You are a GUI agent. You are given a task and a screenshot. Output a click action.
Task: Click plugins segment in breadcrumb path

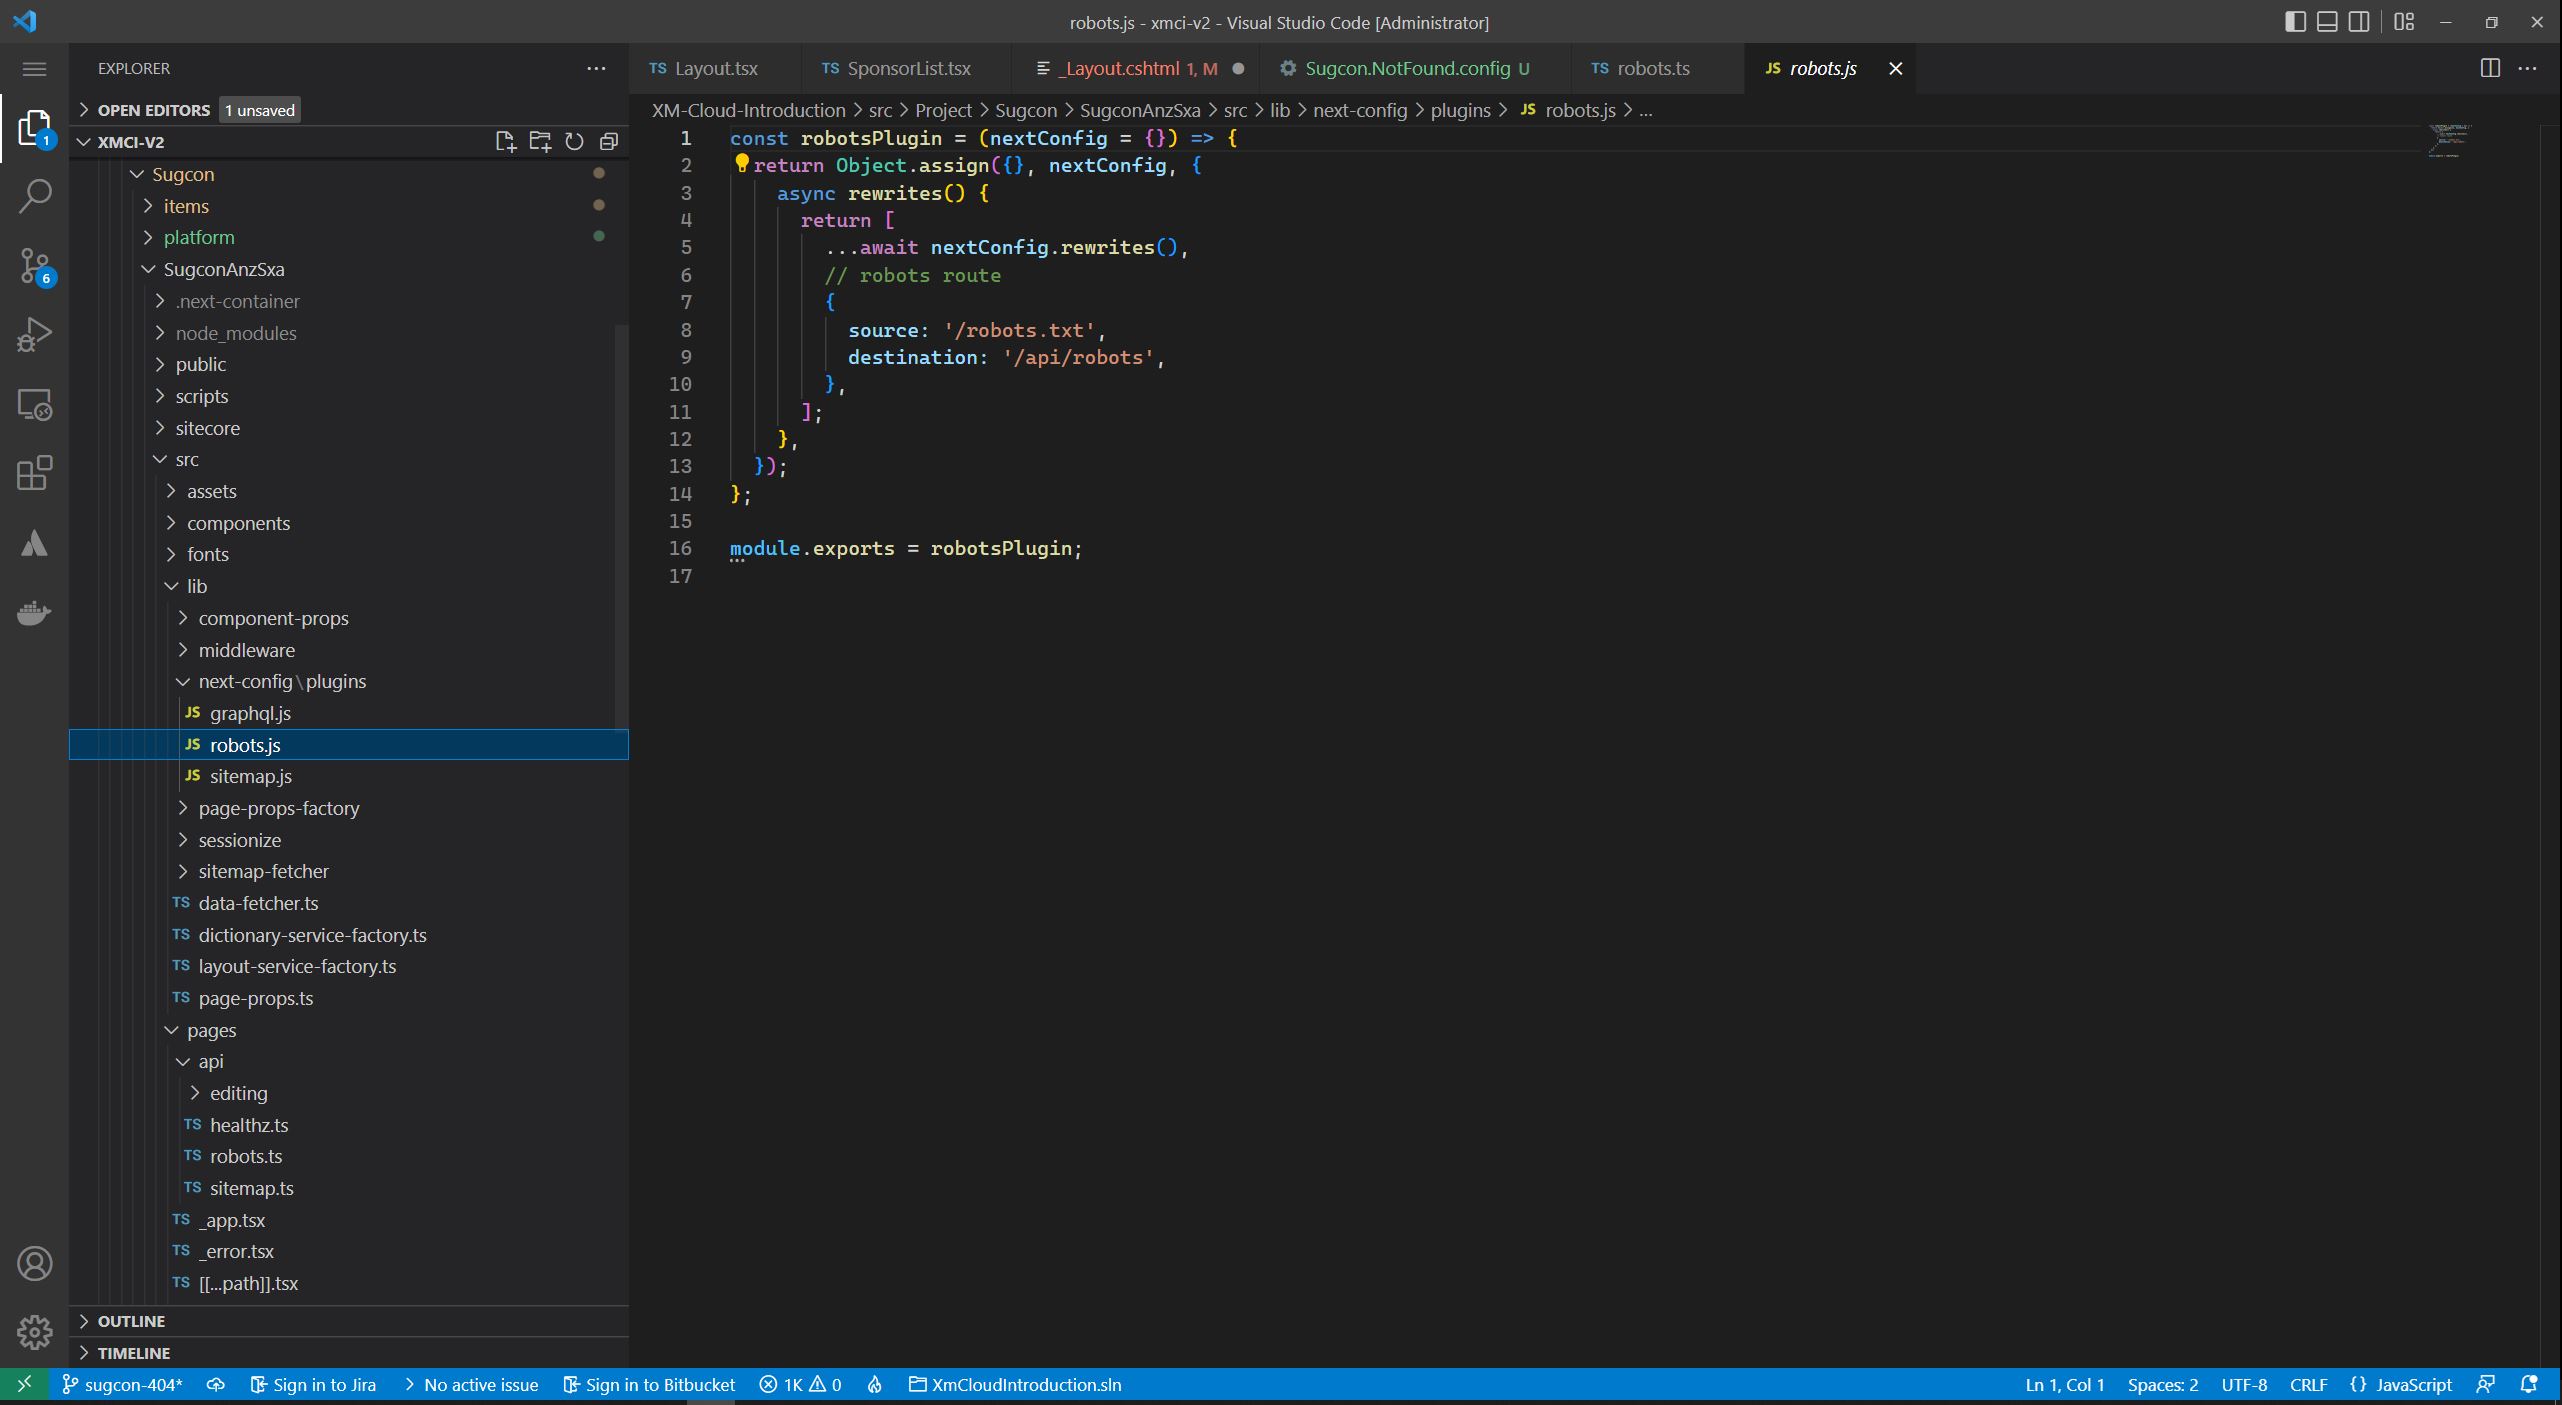click(x=1460, y=110)
